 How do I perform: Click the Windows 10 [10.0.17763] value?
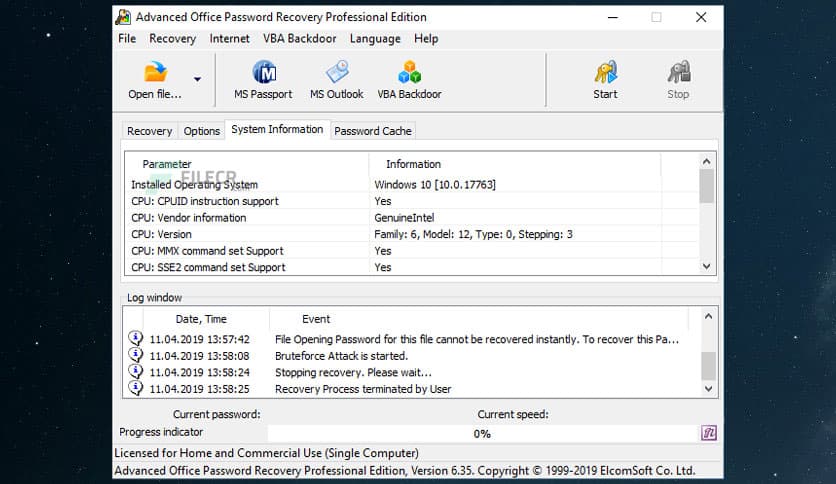tap(435, 184)
